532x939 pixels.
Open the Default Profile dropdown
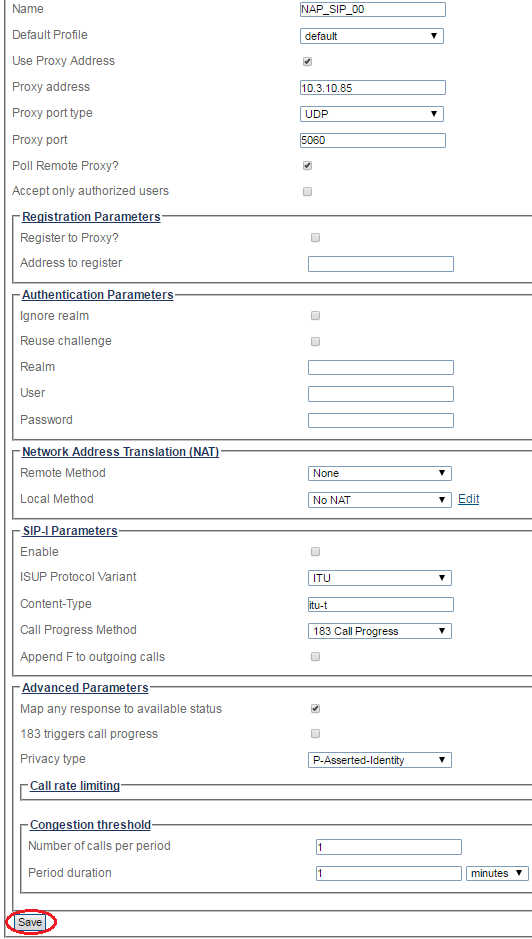371,36
